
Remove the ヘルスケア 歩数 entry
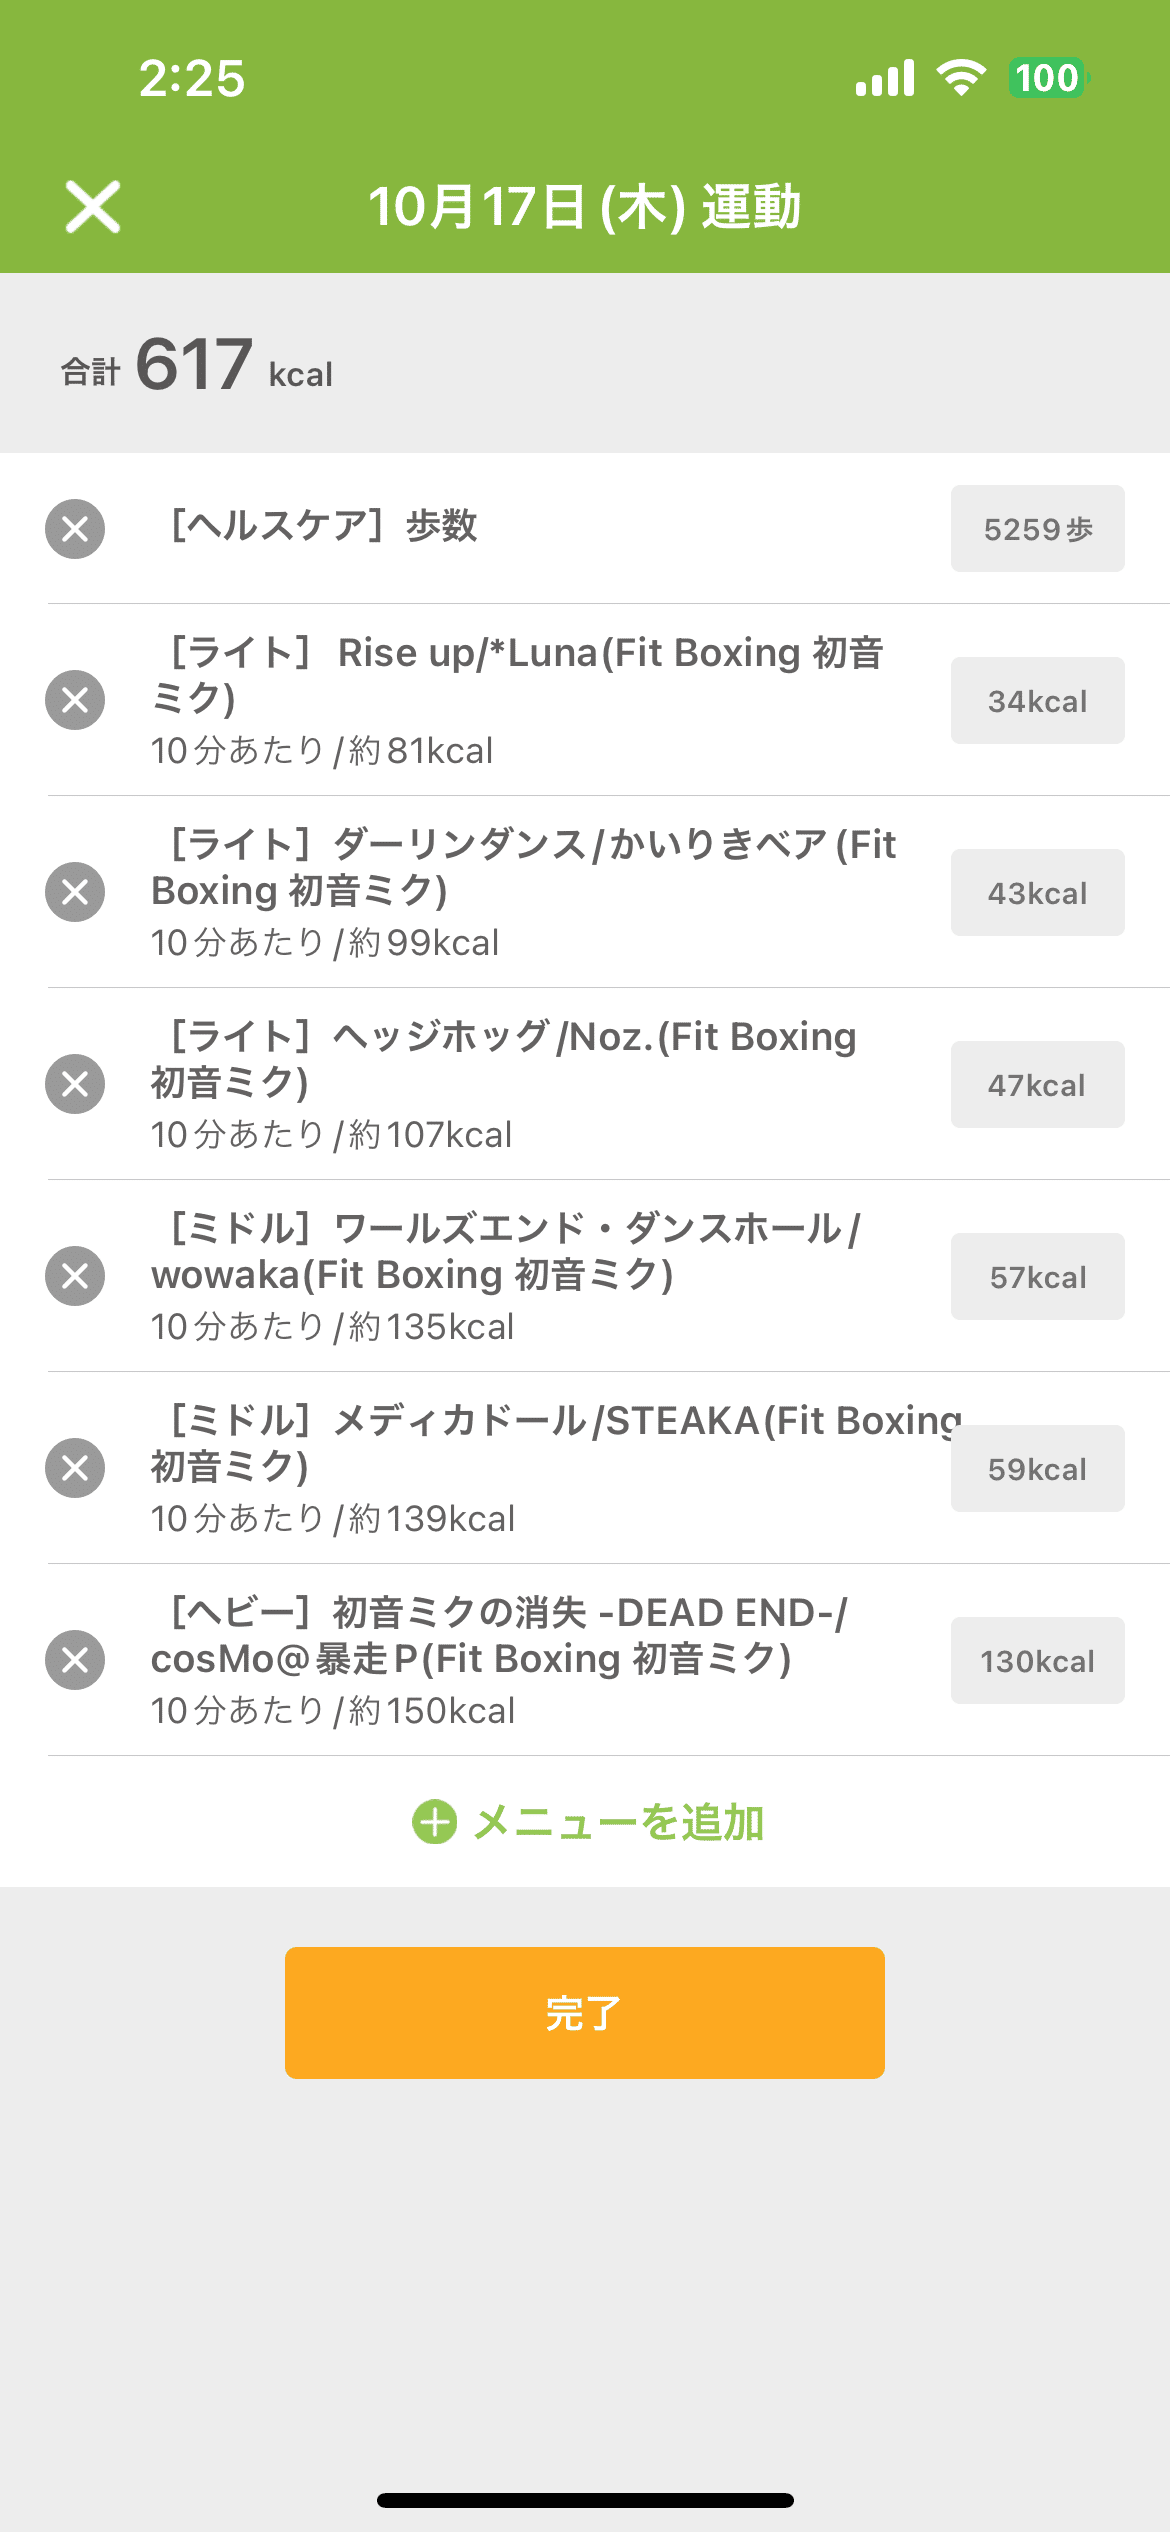pos(75,529)
